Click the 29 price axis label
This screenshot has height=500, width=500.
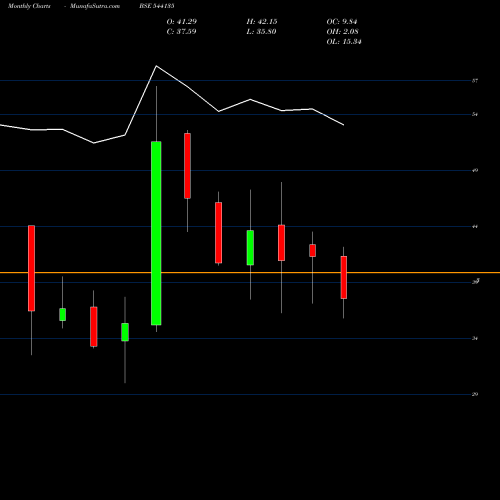475,394
